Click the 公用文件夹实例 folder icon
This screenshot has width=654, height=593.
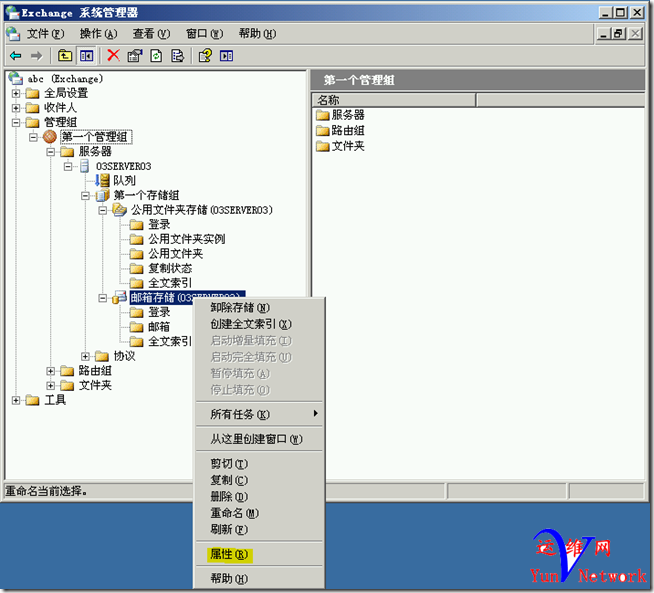pos(136,239)
